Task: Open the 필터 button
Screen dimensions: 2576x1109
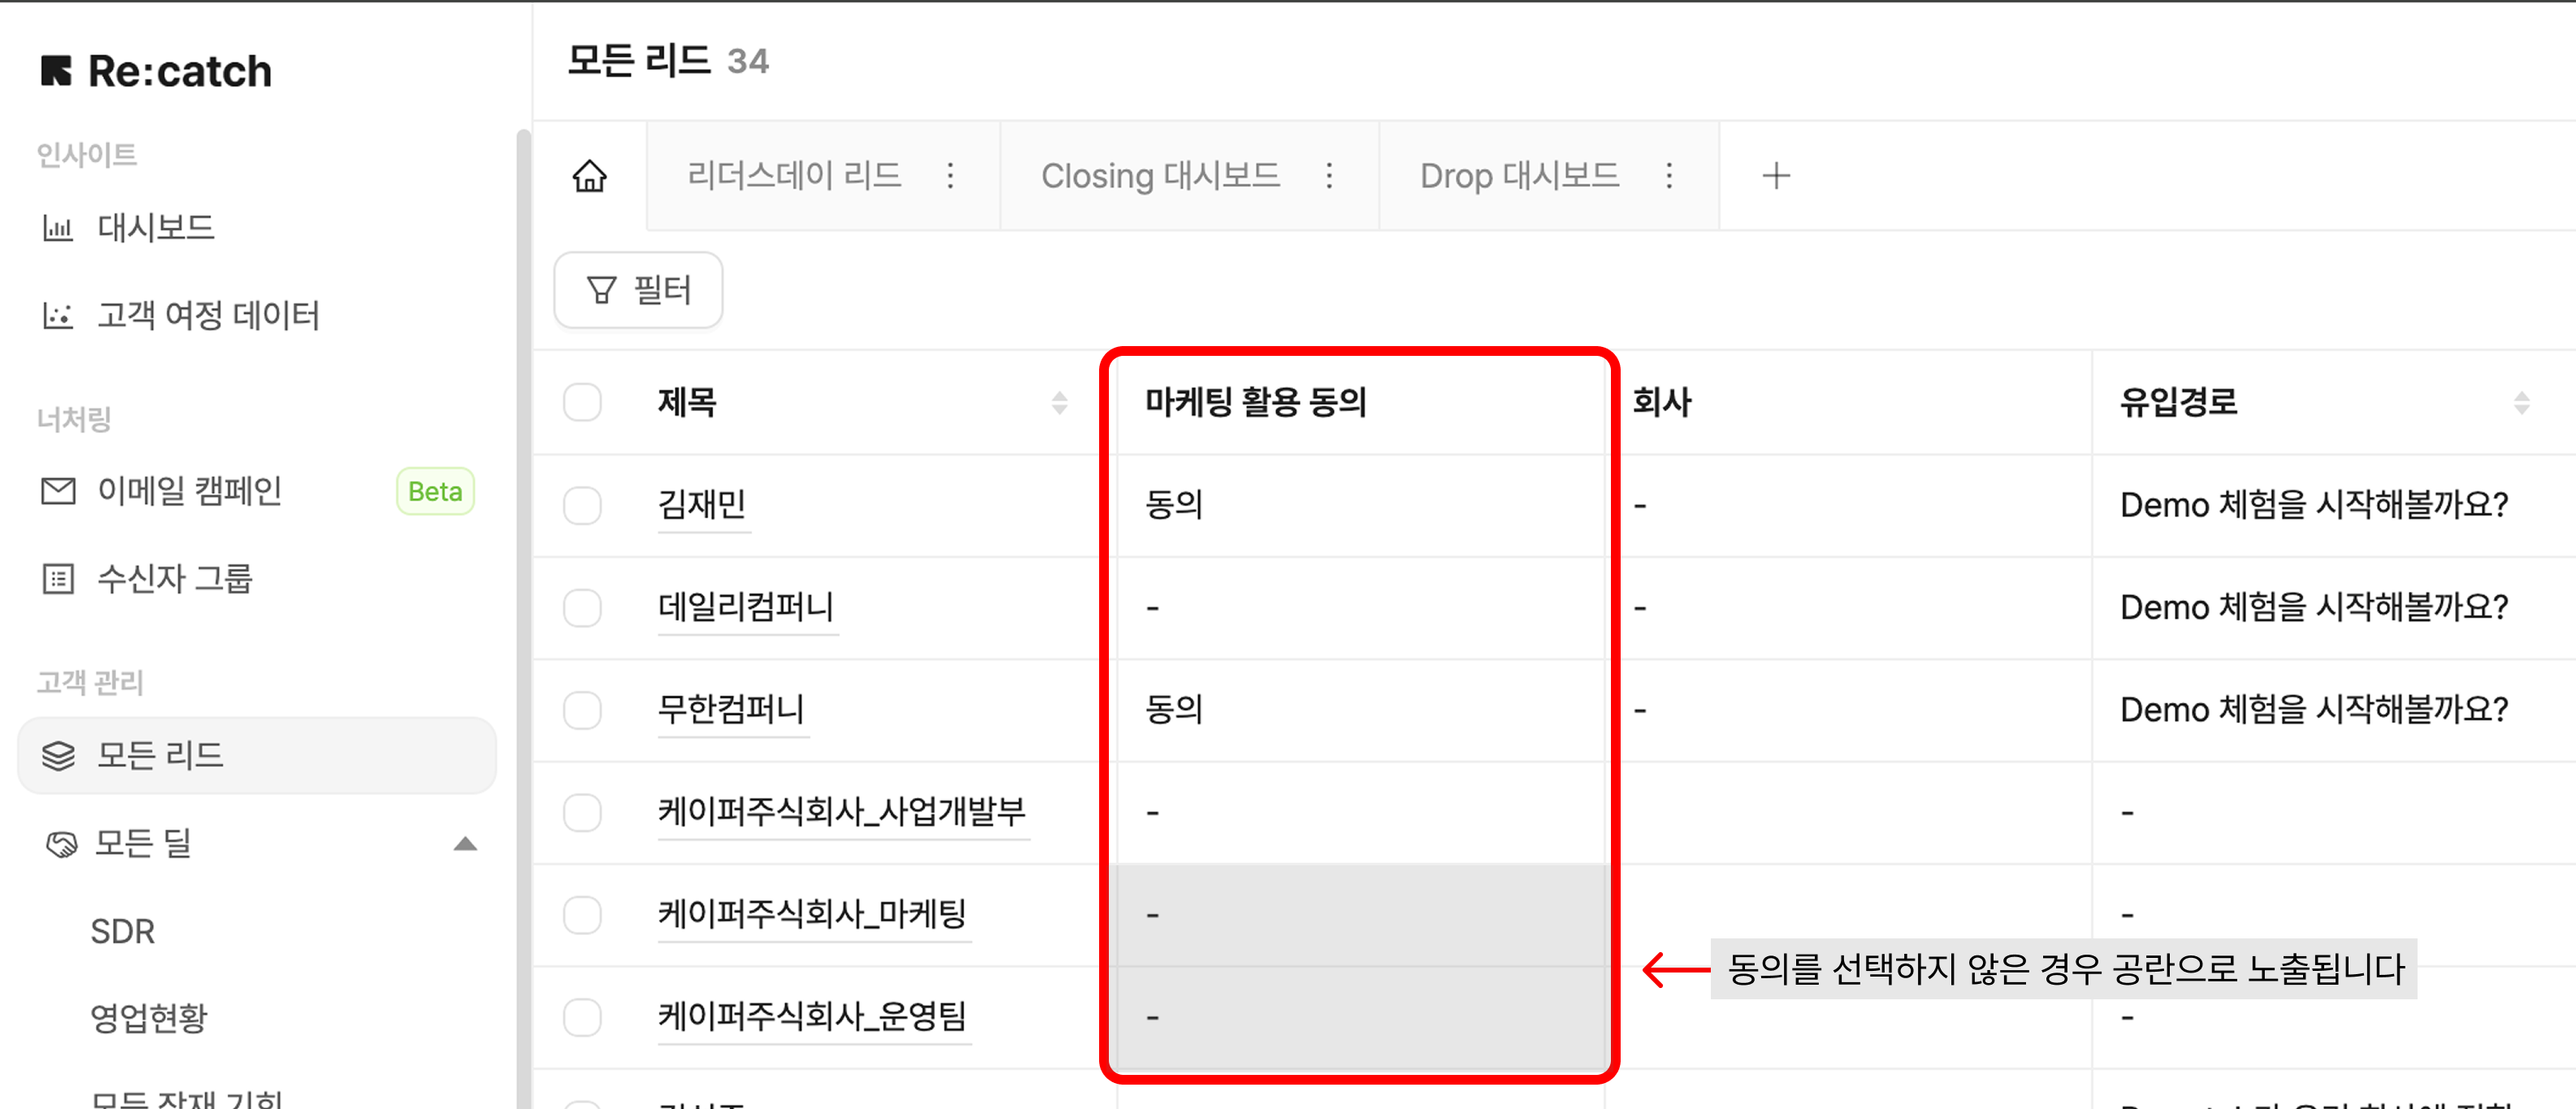Action: (x=638, y=290)
